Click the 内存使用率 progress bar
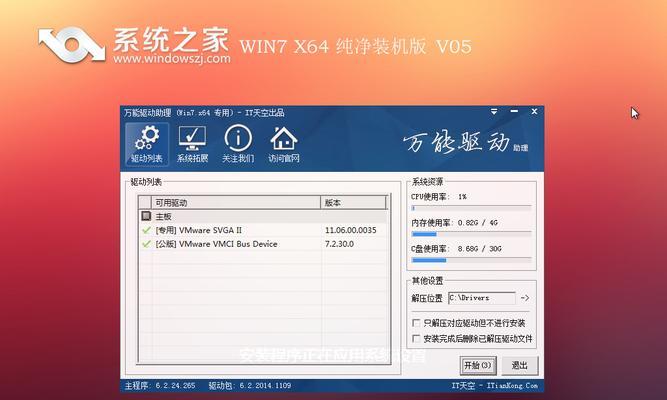The height and width of the screenshot is (400, 667). [x=471, y=234]
